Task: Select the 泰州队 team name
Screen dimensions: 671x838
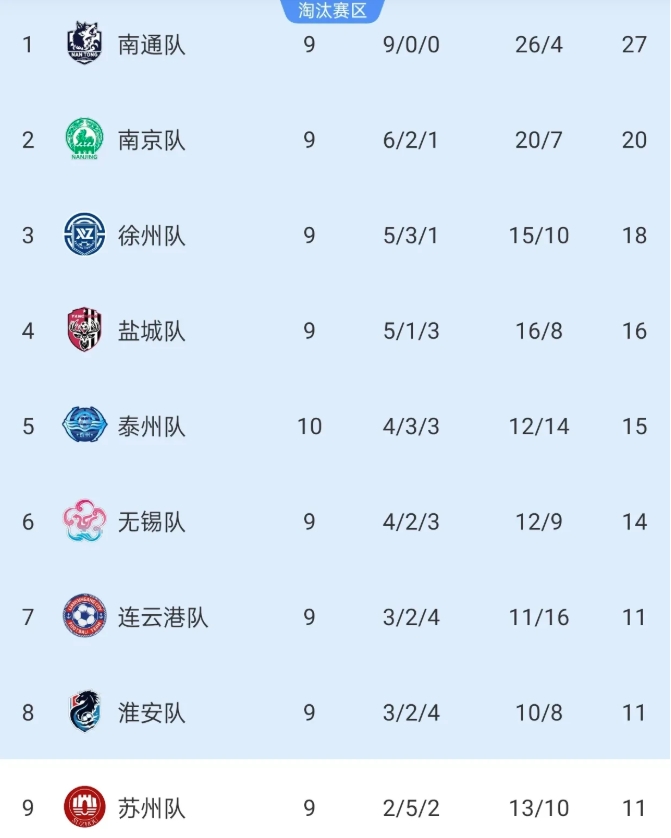Action: (x=152, y=427)
